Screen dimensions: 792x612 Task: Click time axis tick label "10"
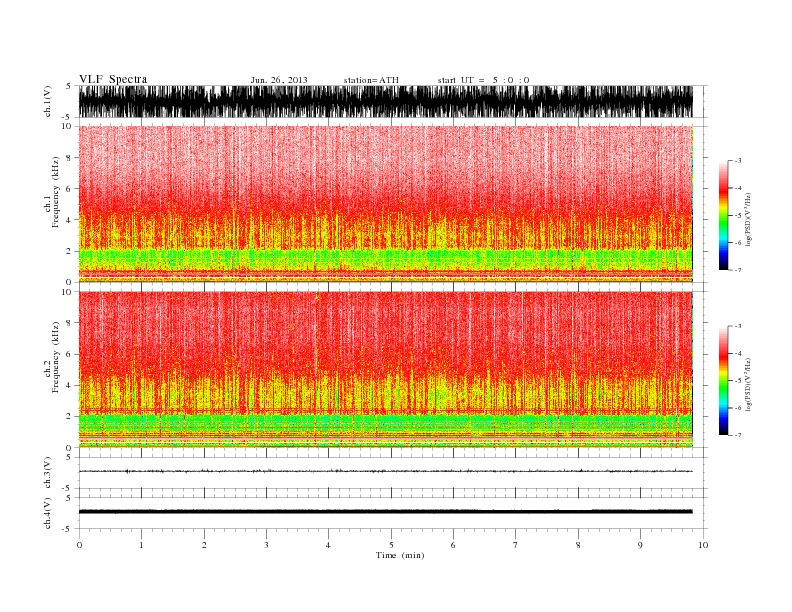[x=703, y=545]
